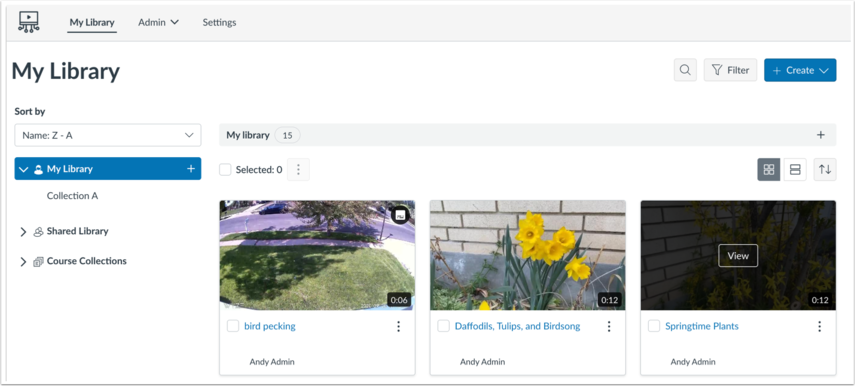Click the sort order arrows icon

825,170
